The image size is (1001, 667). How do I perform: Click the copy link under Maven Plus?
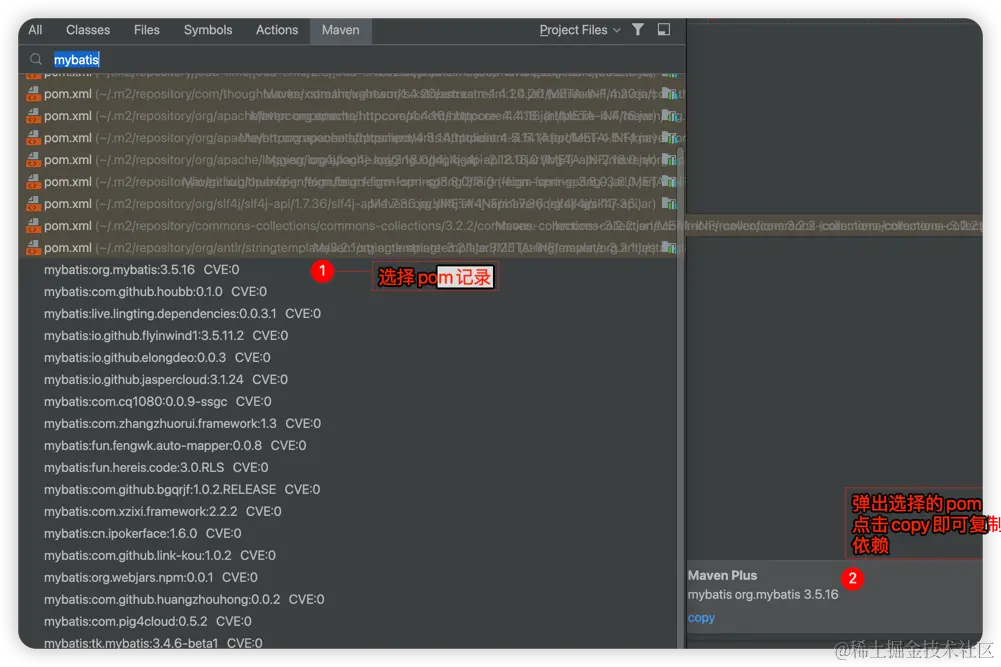coord(701,617)
